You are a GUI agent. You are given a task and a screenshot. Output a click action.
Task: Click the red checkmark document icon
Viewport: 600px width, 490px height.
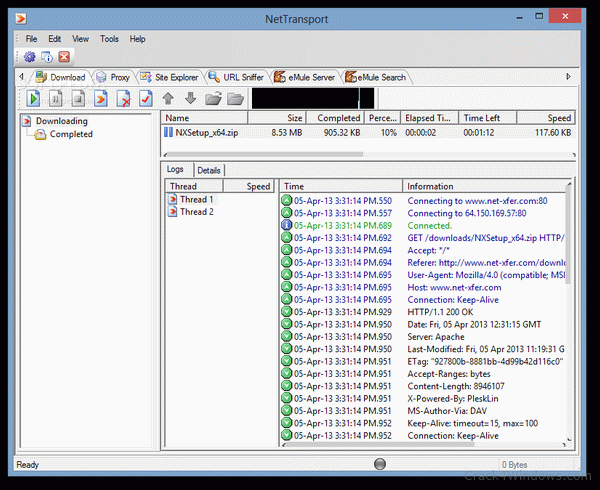(x=145, y=99)
